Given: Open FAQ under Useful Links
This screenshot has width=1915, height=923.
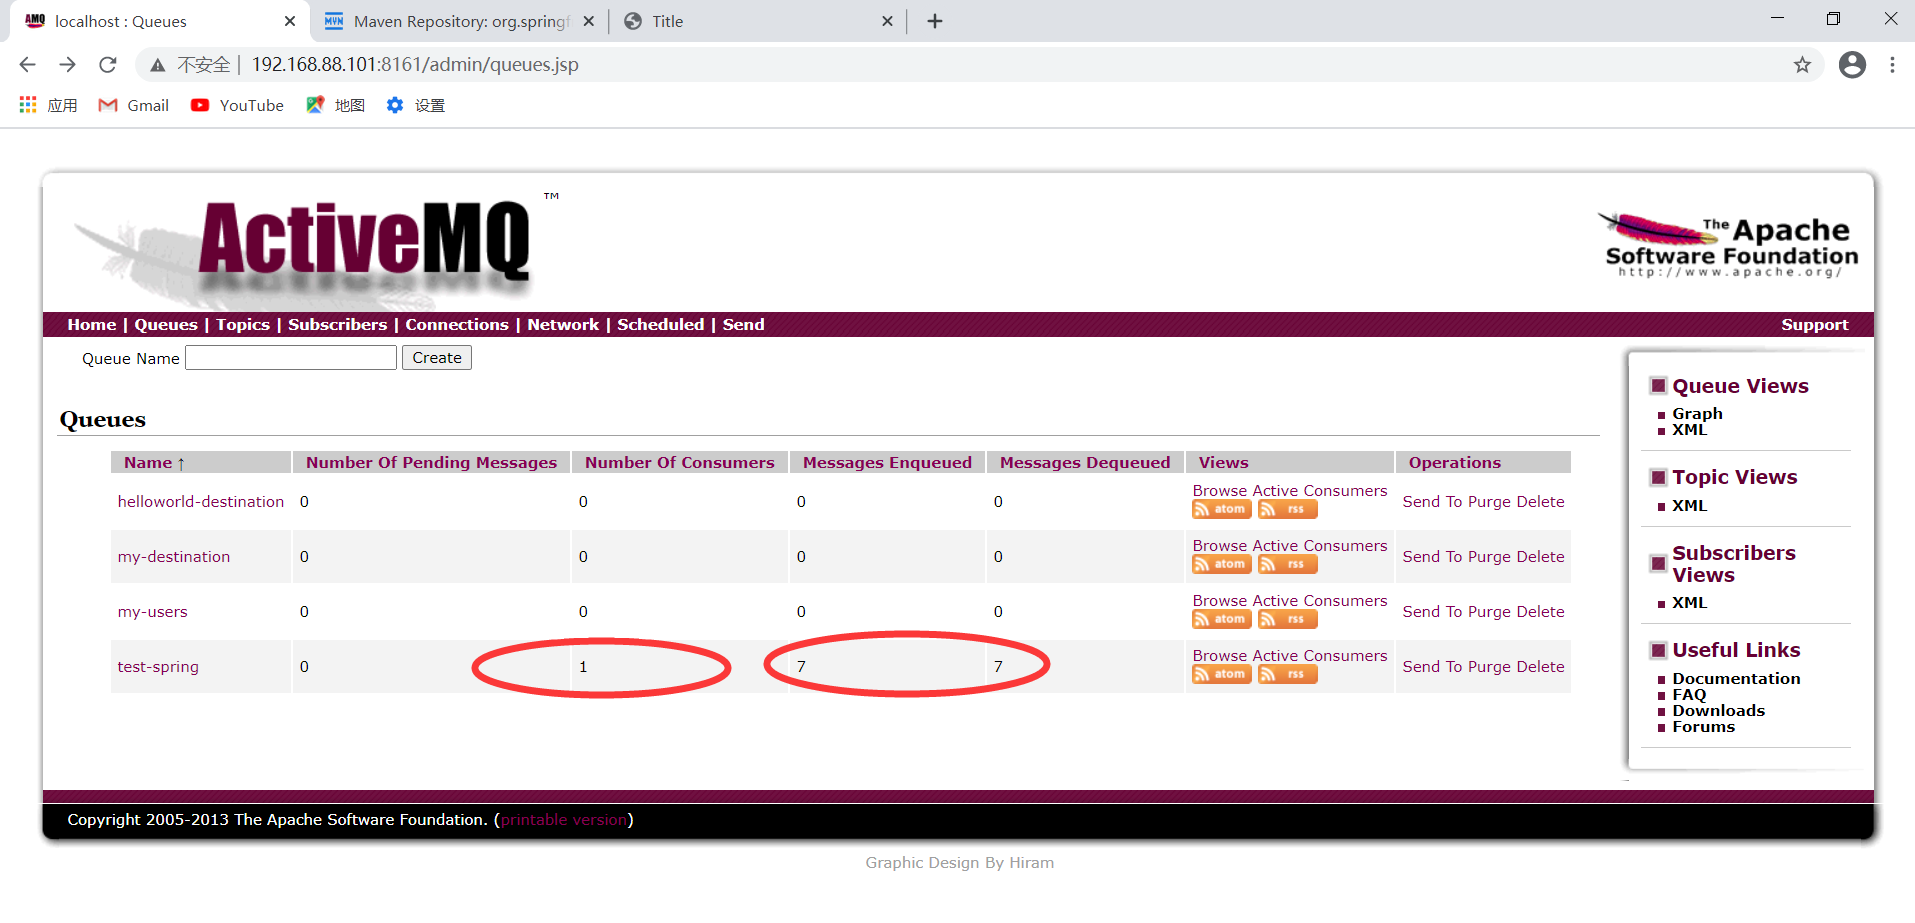Looking at the screenshot, I should click(x=1689, y=695).
